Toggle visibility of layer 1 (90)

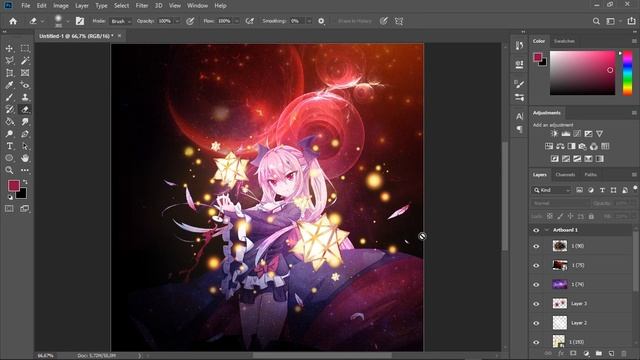536,246
